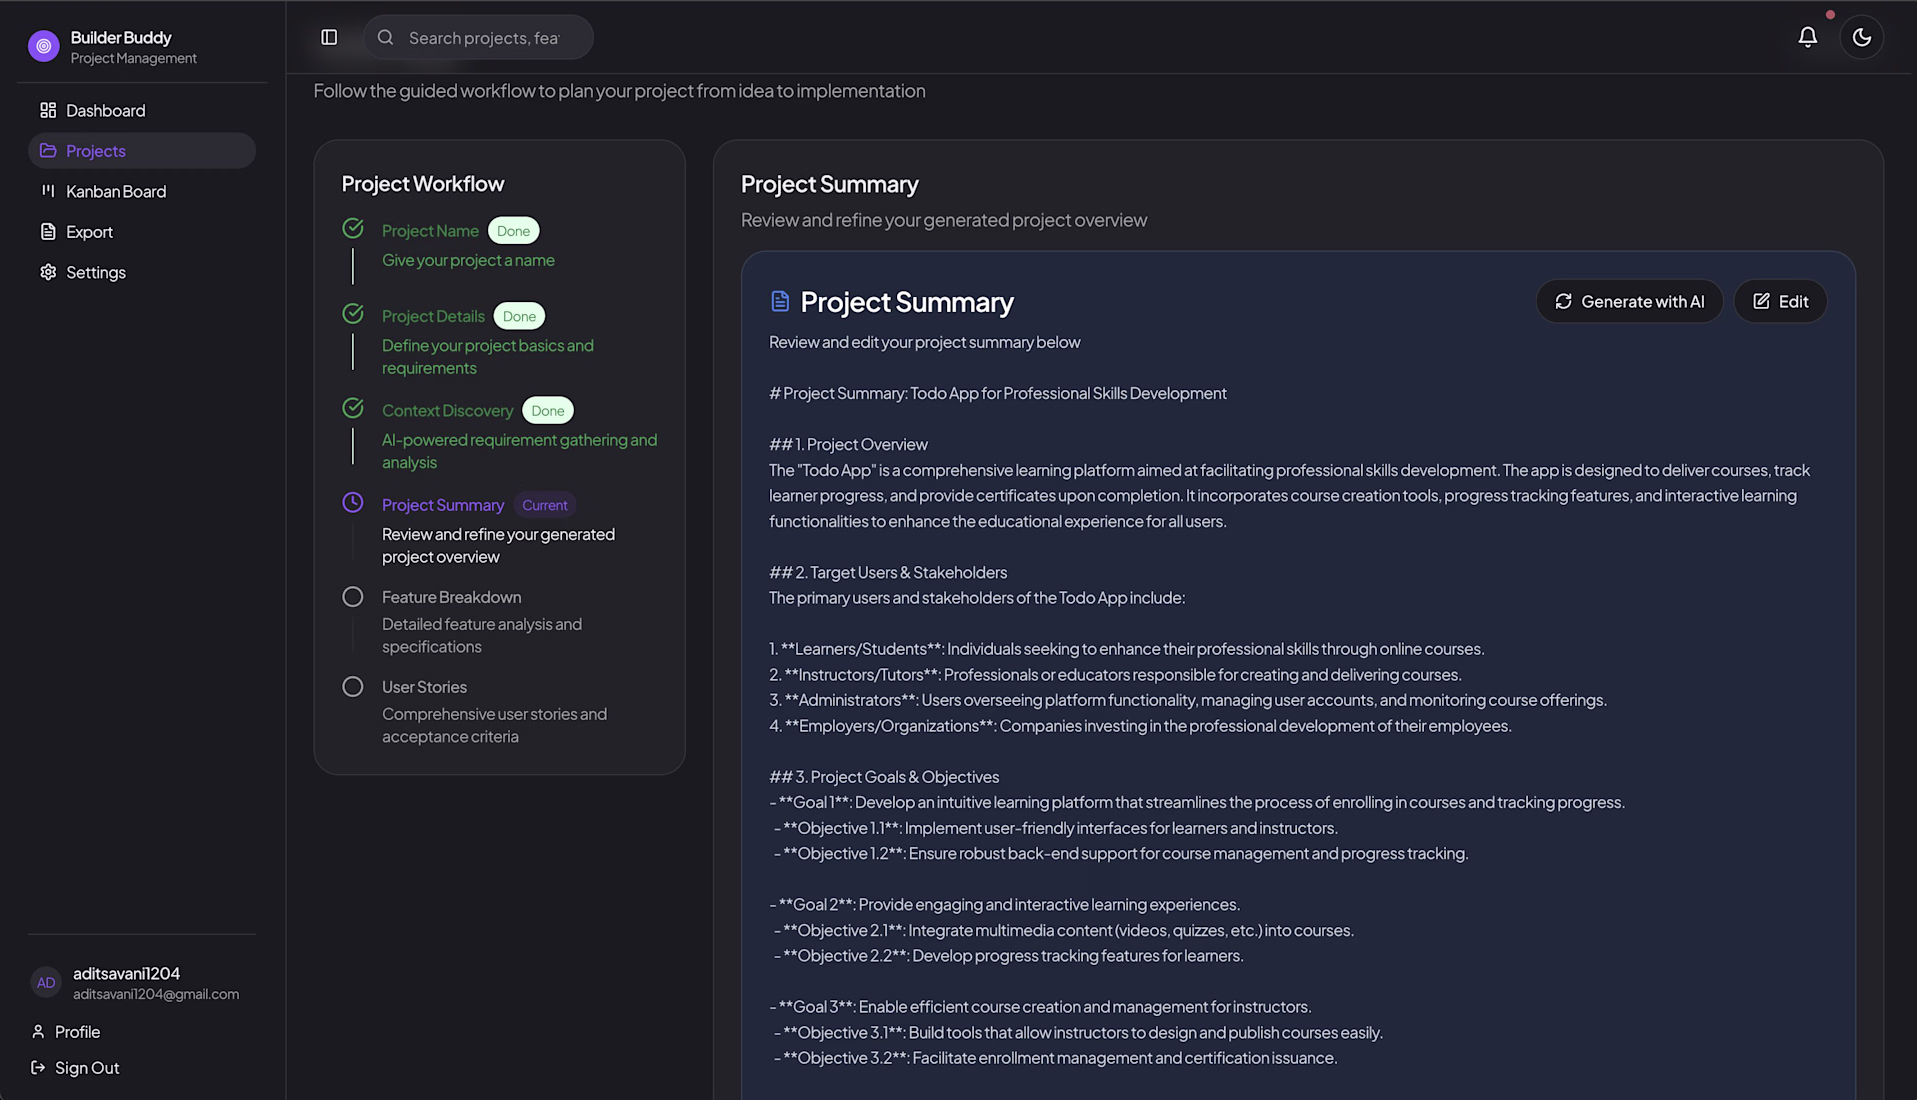Click the Builder Buddy logo icon
The image size is (1917, 1100).
coord(44,46)
